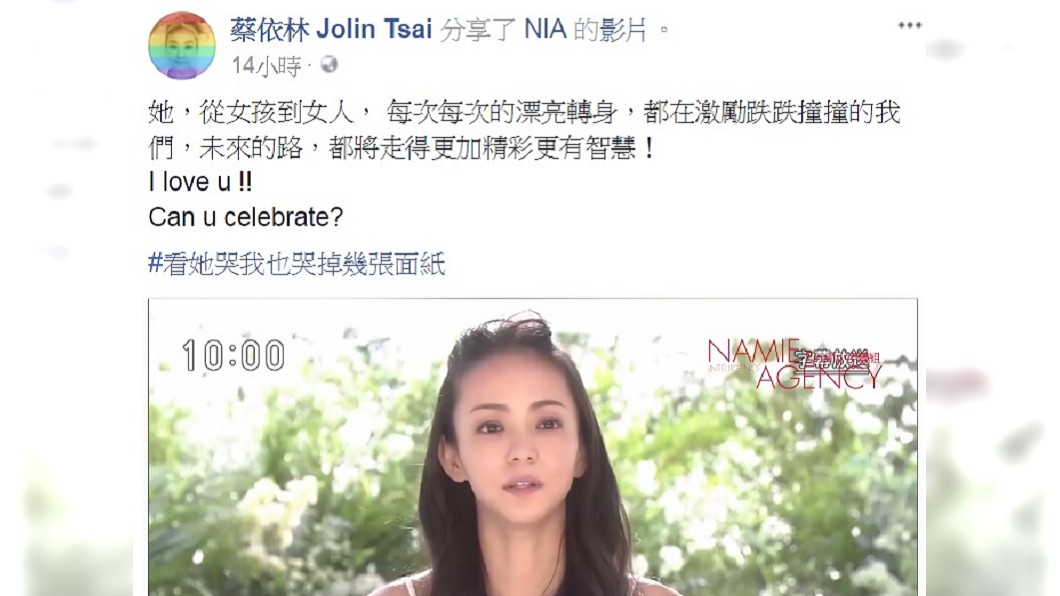Screen dimensions: 1060x596
Task: Open the NIA page link
Action: pyautogui.click(x=545, y=30)
